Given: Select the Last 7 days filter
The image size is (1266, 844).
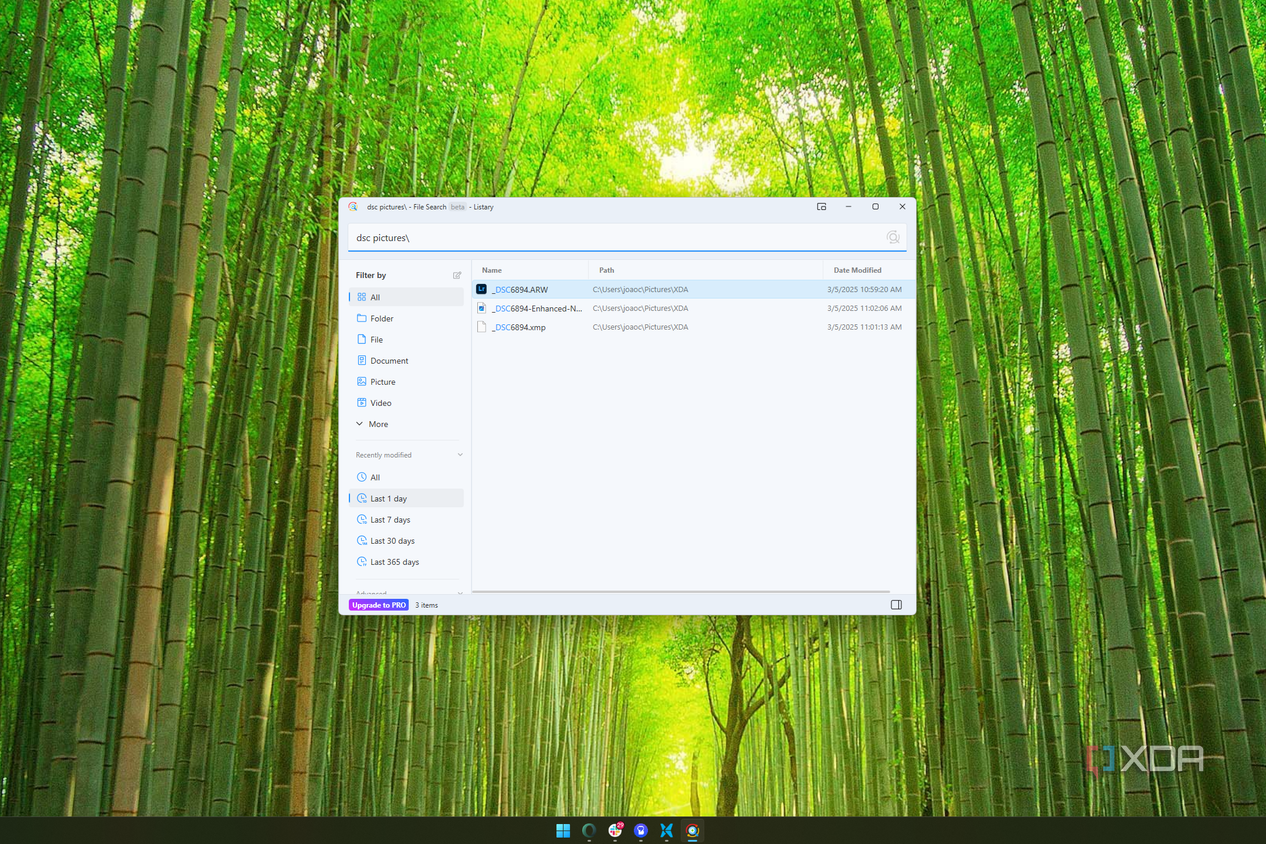Looking at the screenshot, I should point(406,519).
